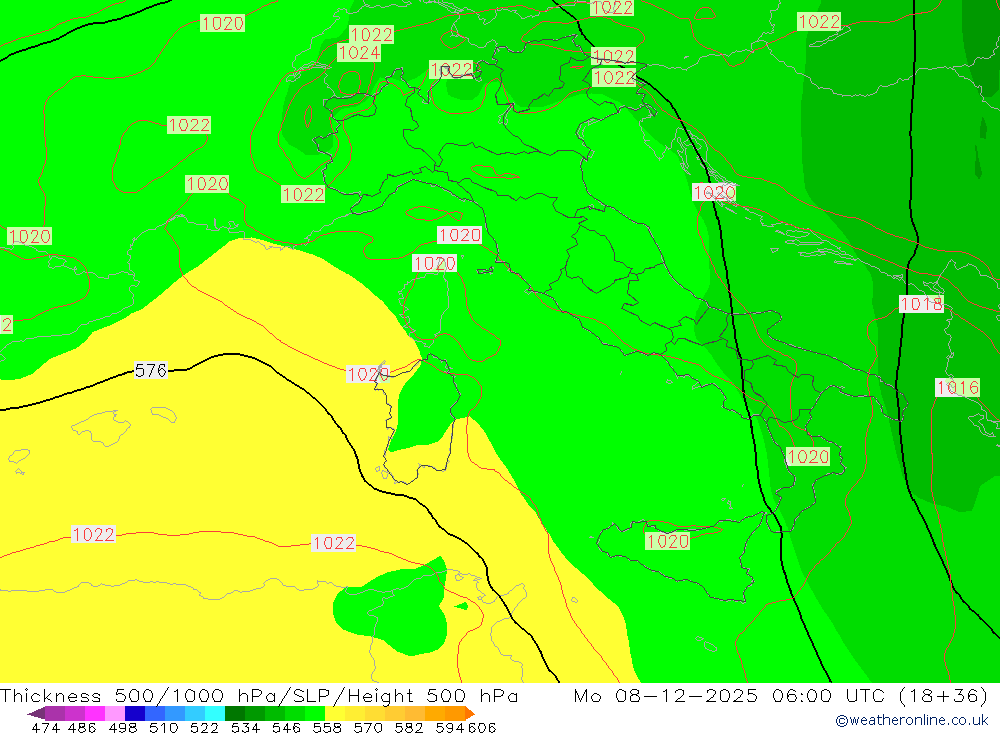1000x733 pixels.
Task: Click the darkest green swatch in the legend
Action: coord(235,713)
